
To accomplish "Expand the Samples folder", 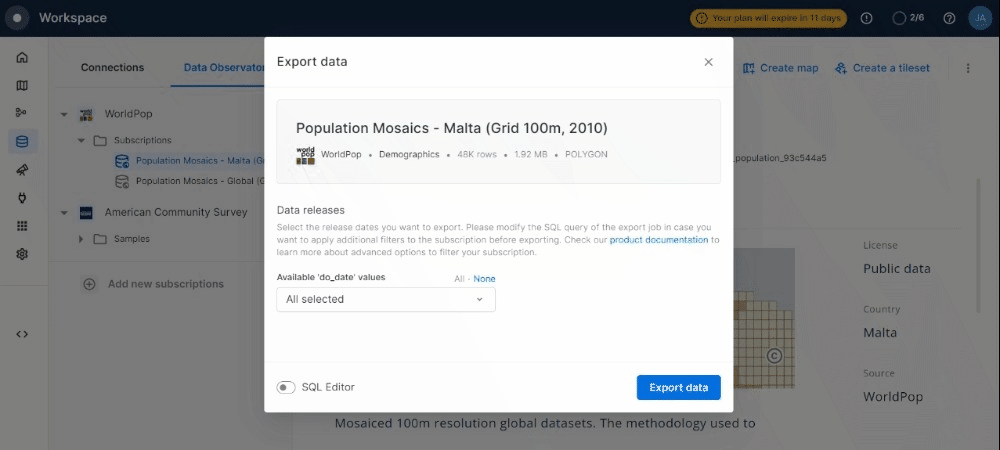I will click(x=81, y=239).
